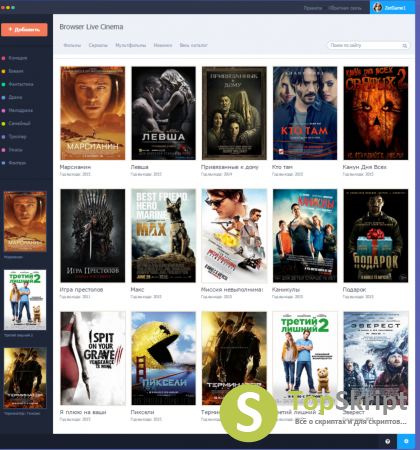This screenshot has height=450, width=420.
Task: Open sidebar thumbnail Третий лишний 2
Action: (25, 300)
